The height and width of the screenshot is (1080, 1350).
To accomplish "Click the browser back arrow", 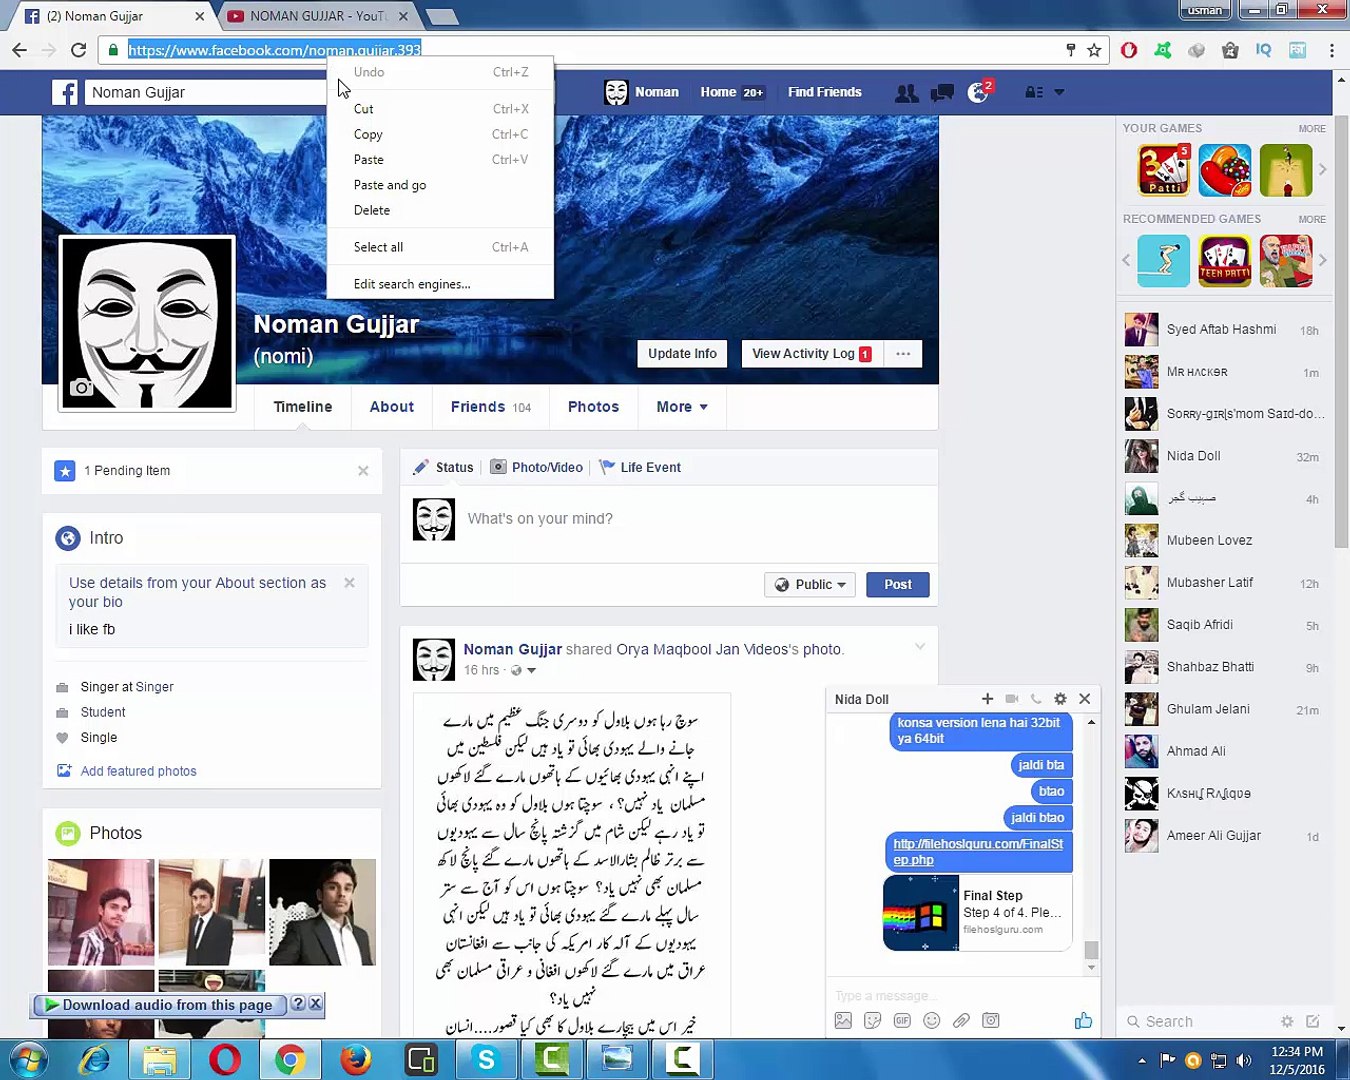I will pyautogui.click(x=19, y=50).
